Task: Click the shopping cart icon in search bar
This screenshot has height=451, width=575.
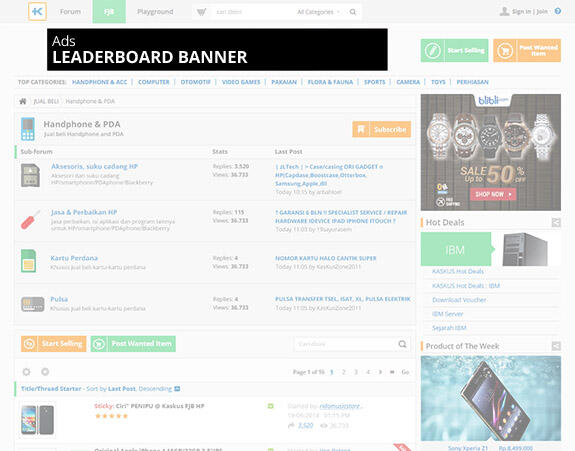Action: pos(201,12)
